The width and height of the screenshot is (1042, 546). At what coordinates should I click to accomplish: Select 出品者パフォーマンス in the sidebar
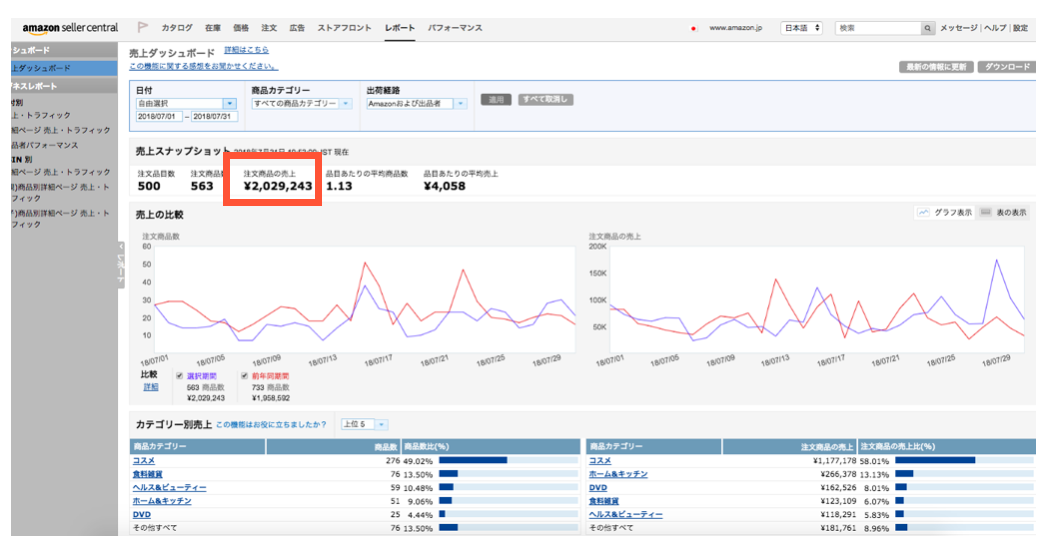click(45, 145)
